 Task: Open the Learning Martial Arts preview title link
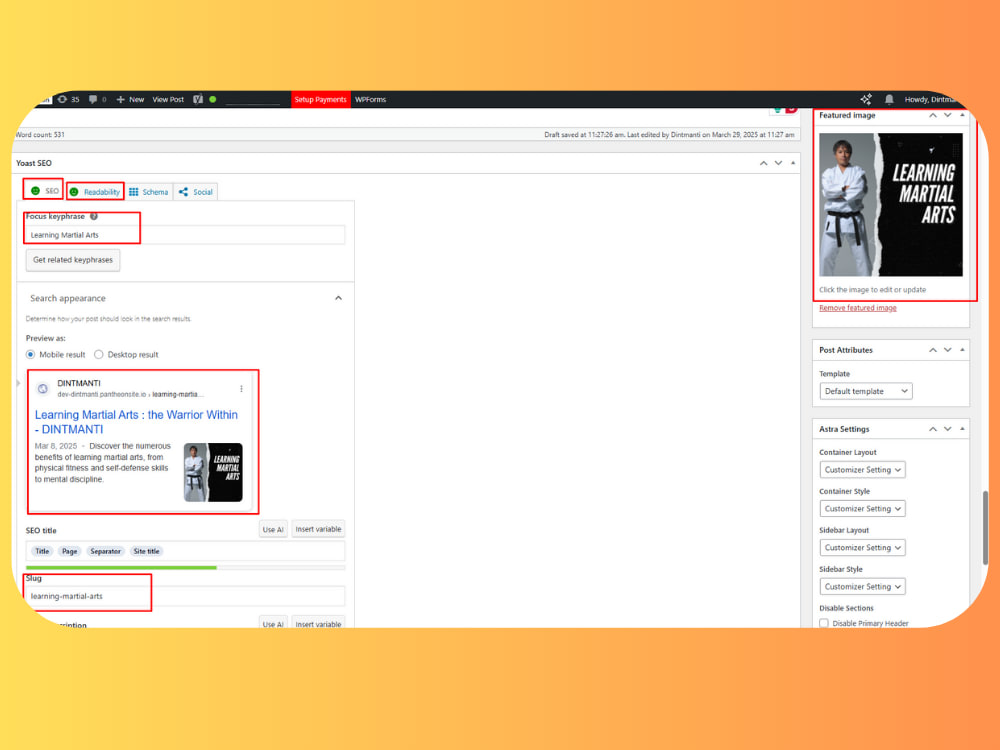pos(136,422)
